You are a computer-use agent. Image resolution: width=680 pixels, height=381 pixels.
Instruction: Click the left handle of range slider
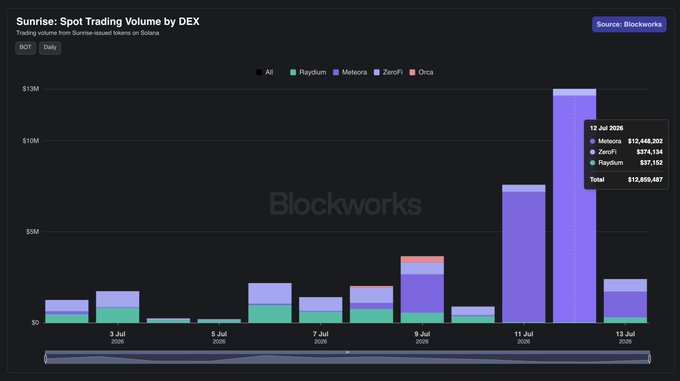point(46,358)
